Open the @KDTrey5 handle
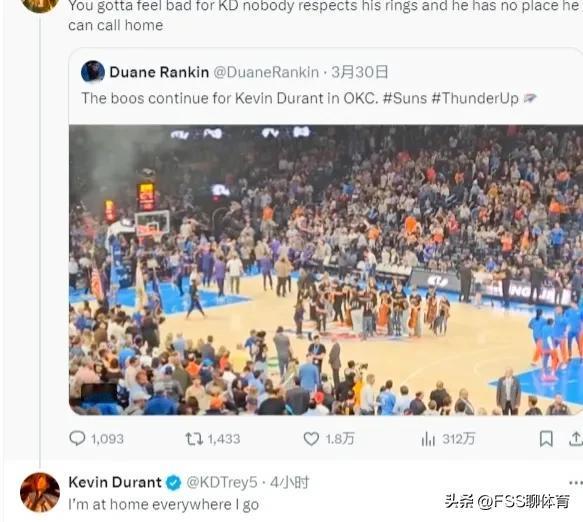Screen dimensions: 583x522 point(222,483)
